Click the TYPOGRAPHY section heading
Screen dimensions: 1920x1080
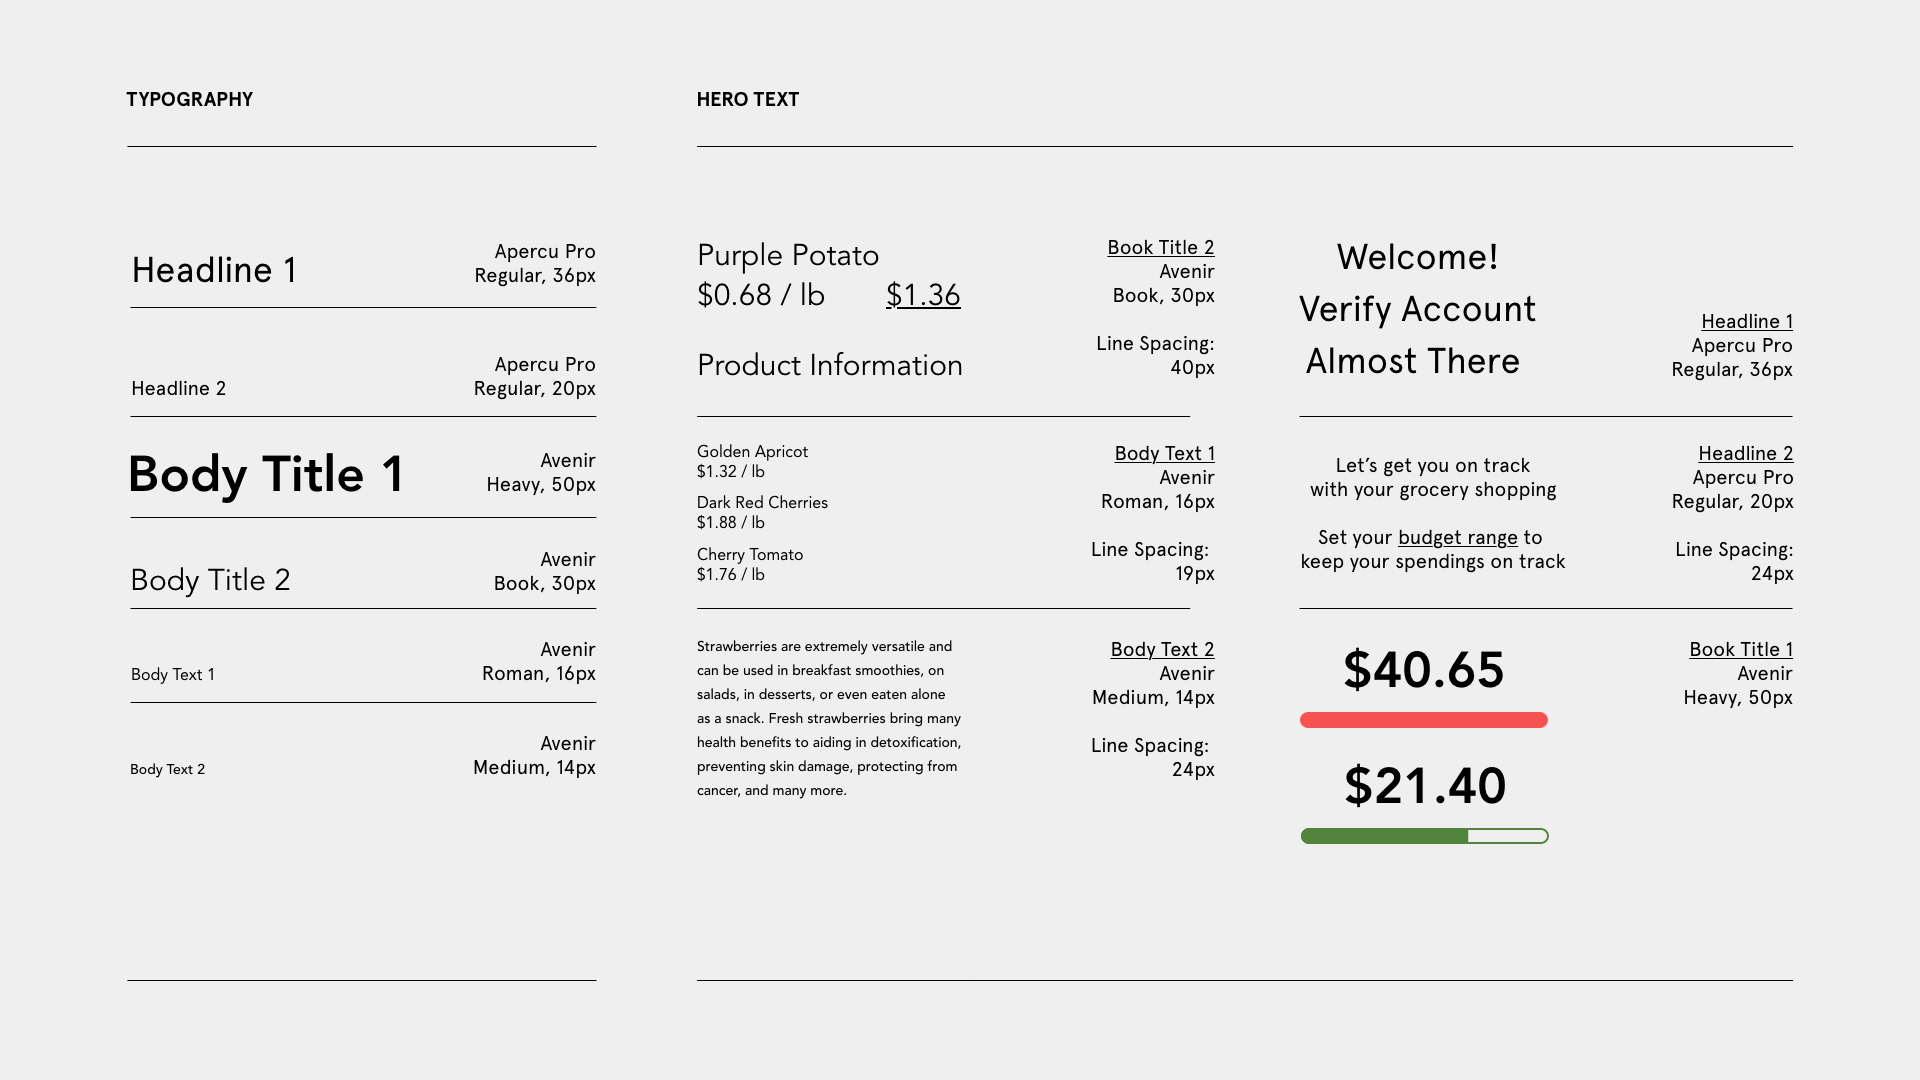click(x=189, y=100)
